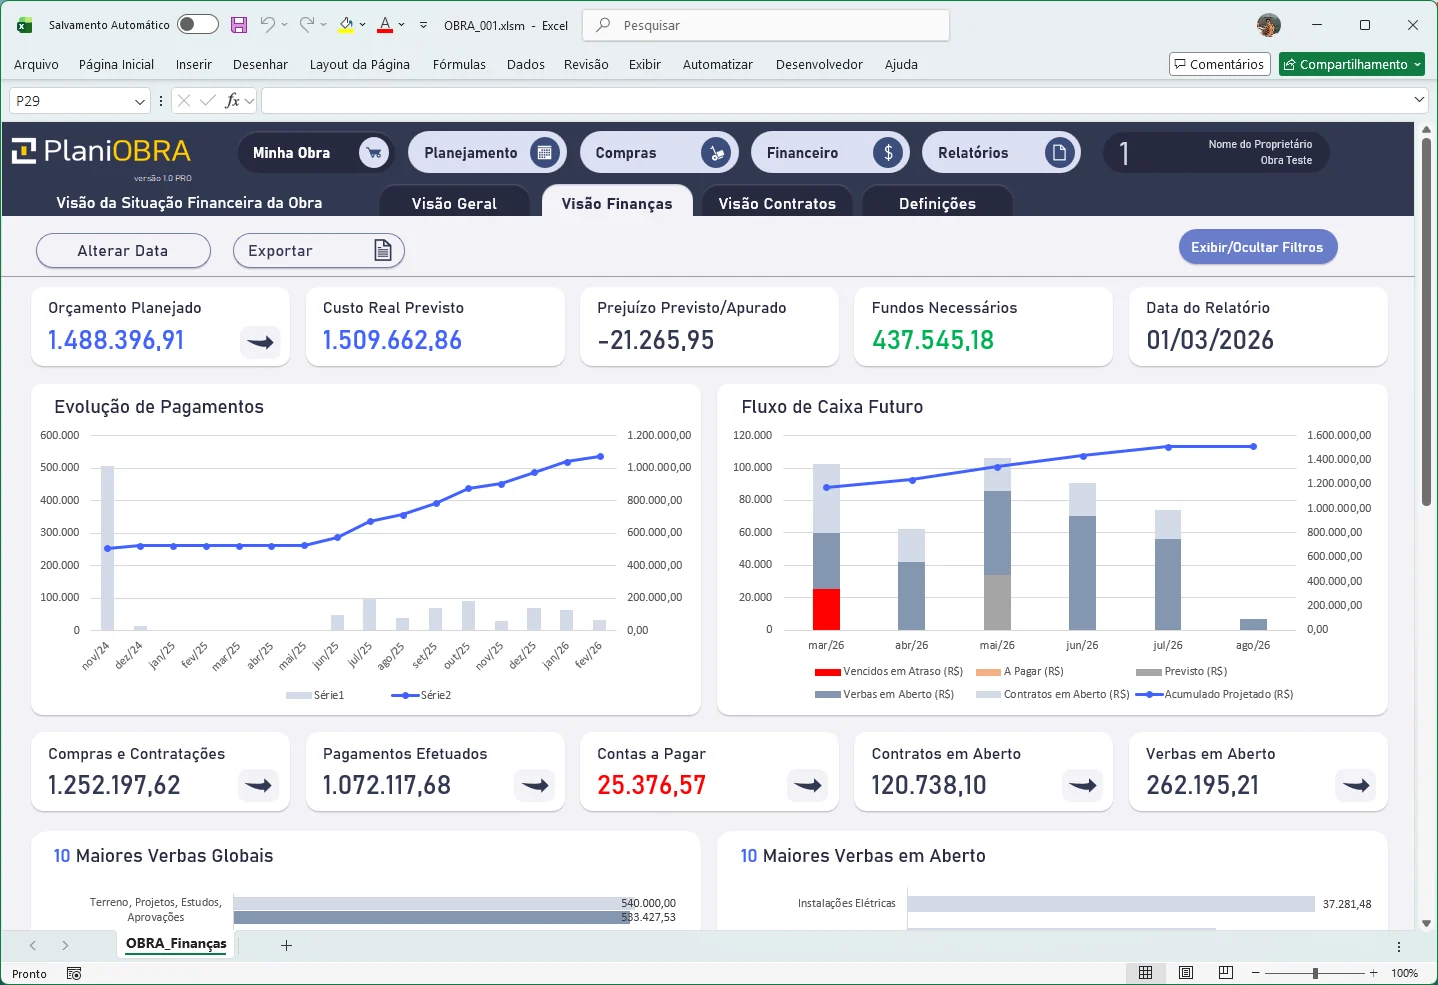
Task: Click the Planejamento calendar icon
Action: (545, 153)
